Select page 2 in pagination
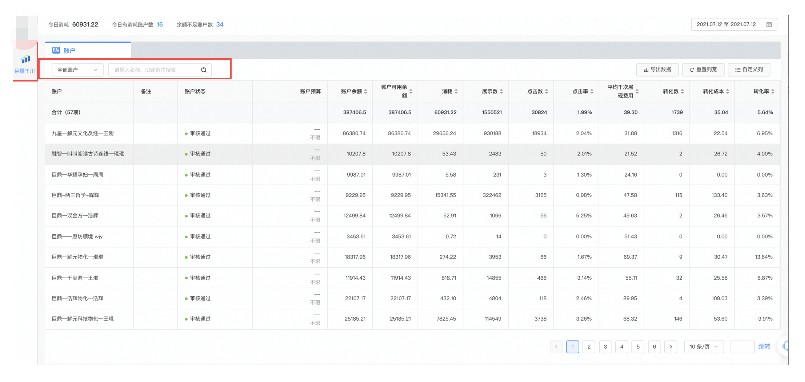 click(x=589, y=347)
